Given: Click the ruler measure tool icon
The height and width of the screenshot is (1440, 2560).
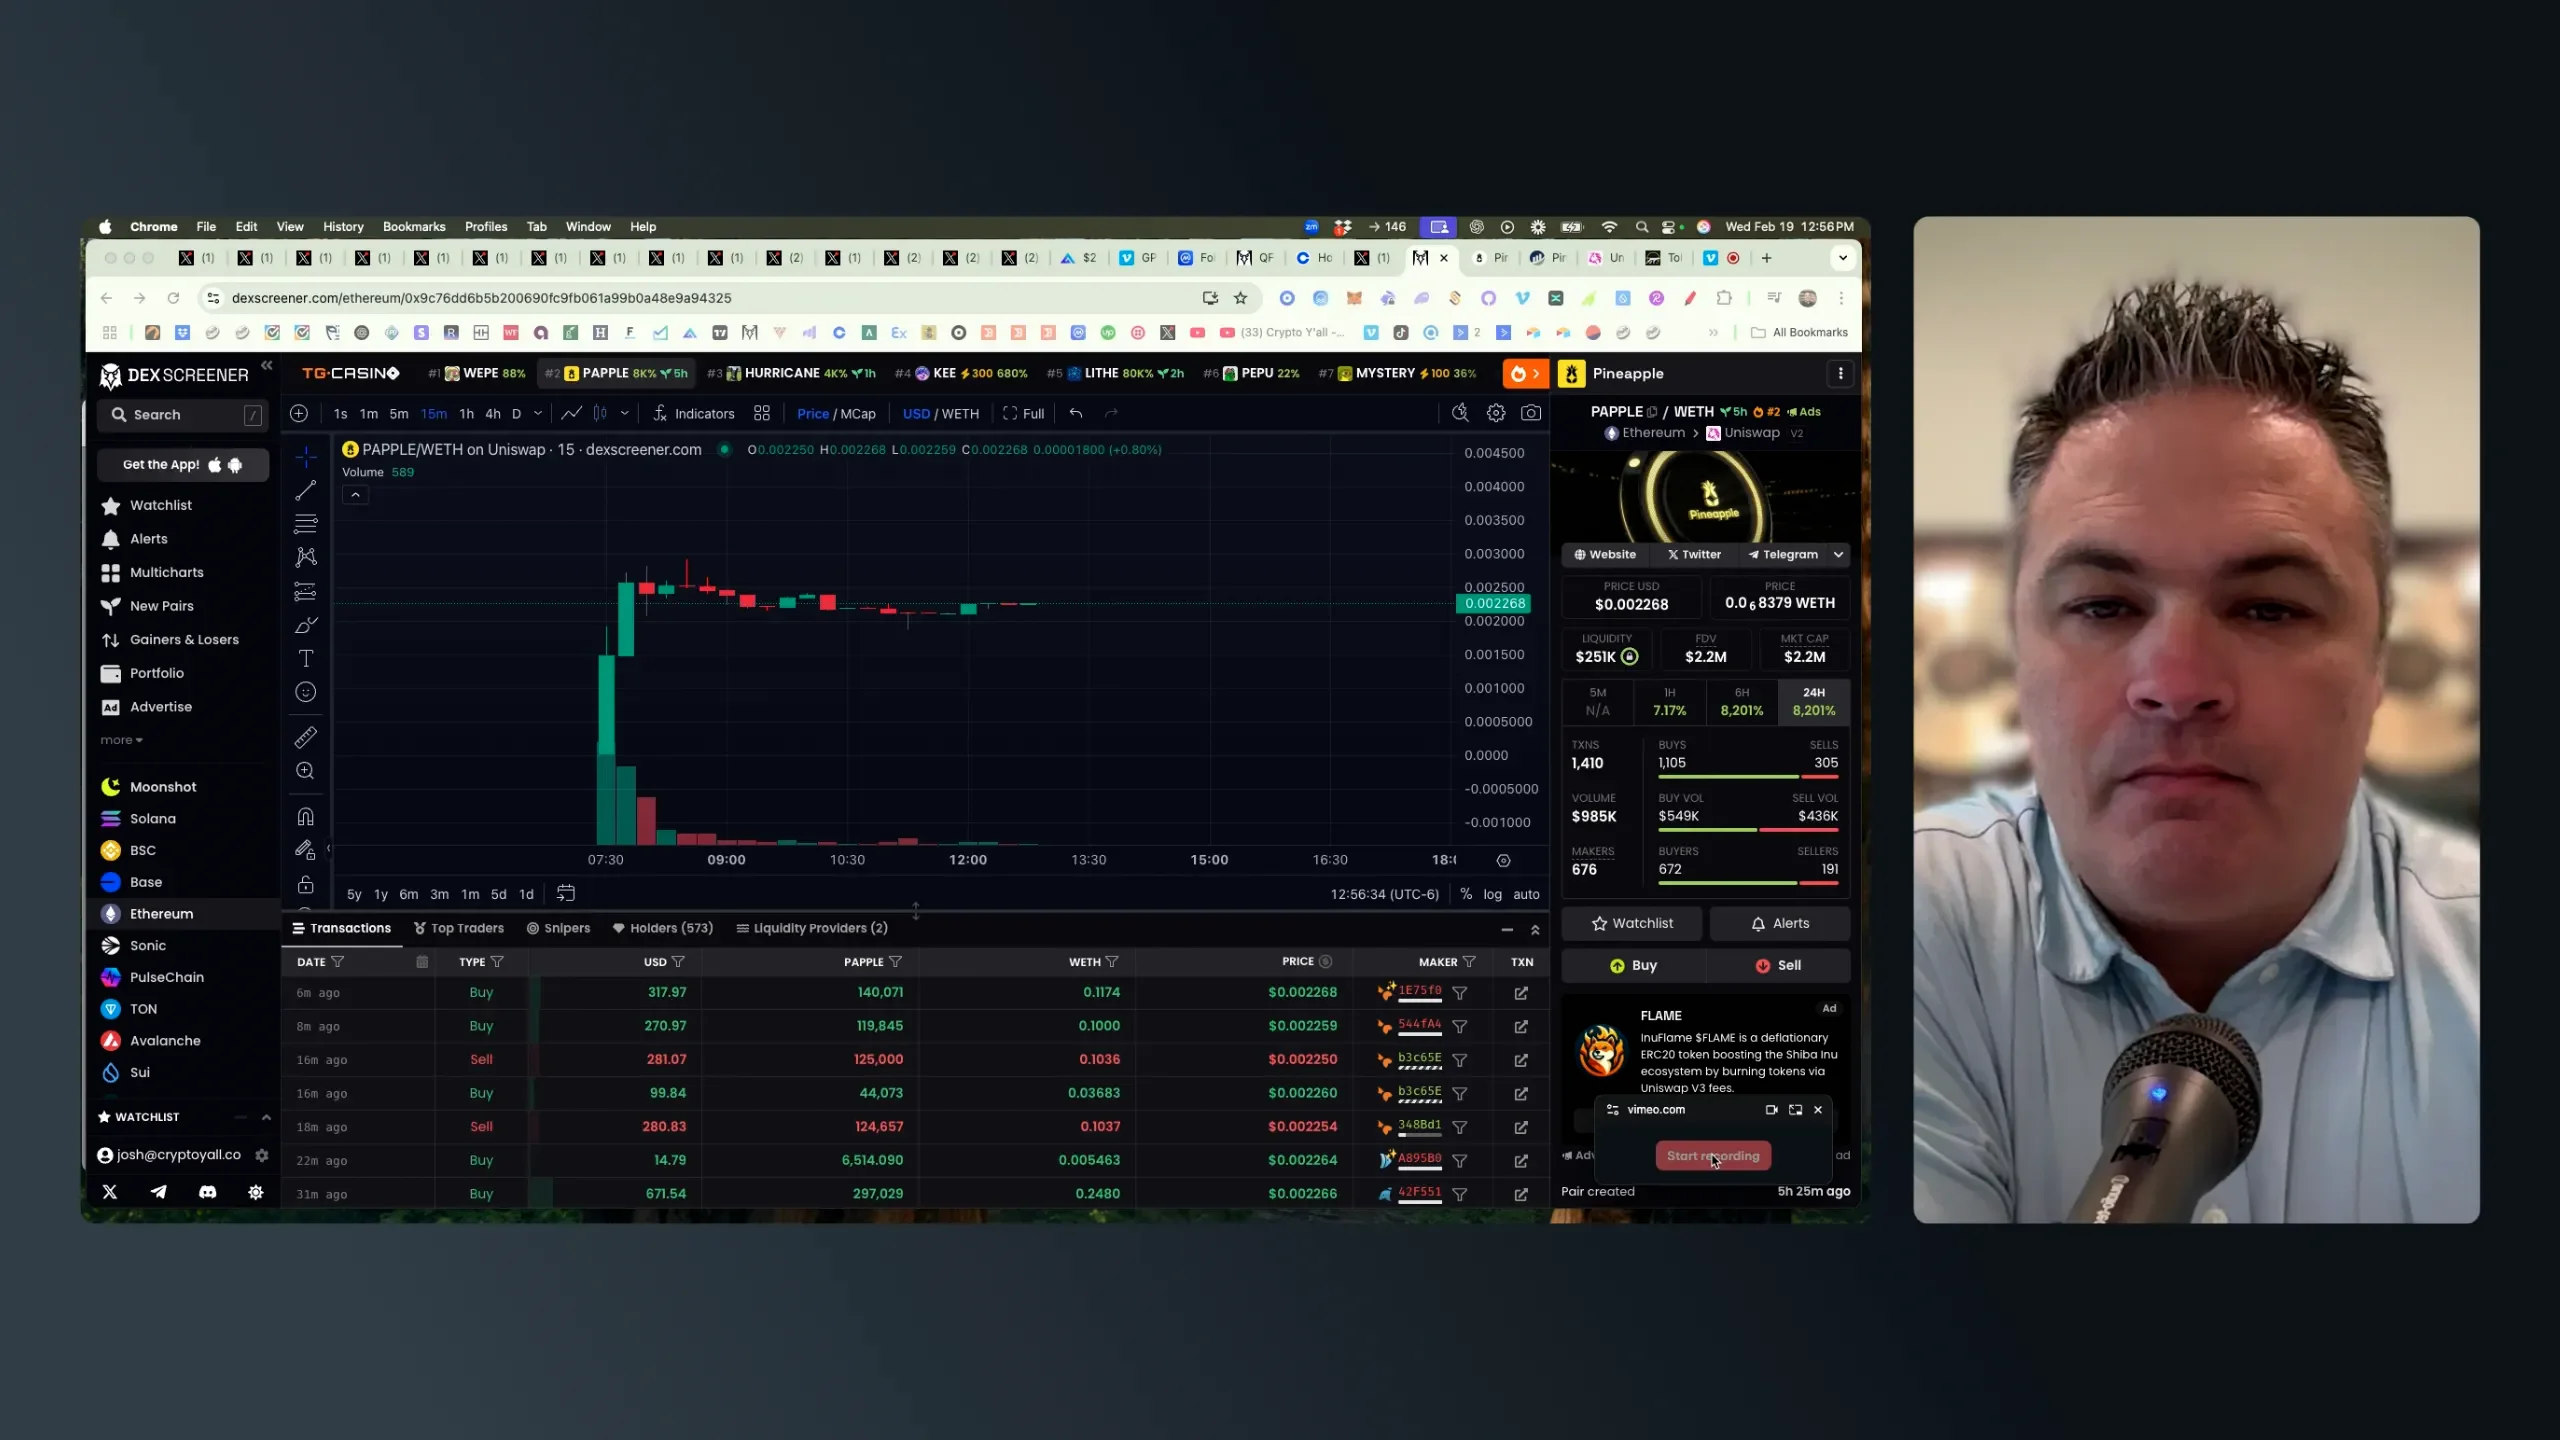Looking at the screenshot, I should (306, 738).
